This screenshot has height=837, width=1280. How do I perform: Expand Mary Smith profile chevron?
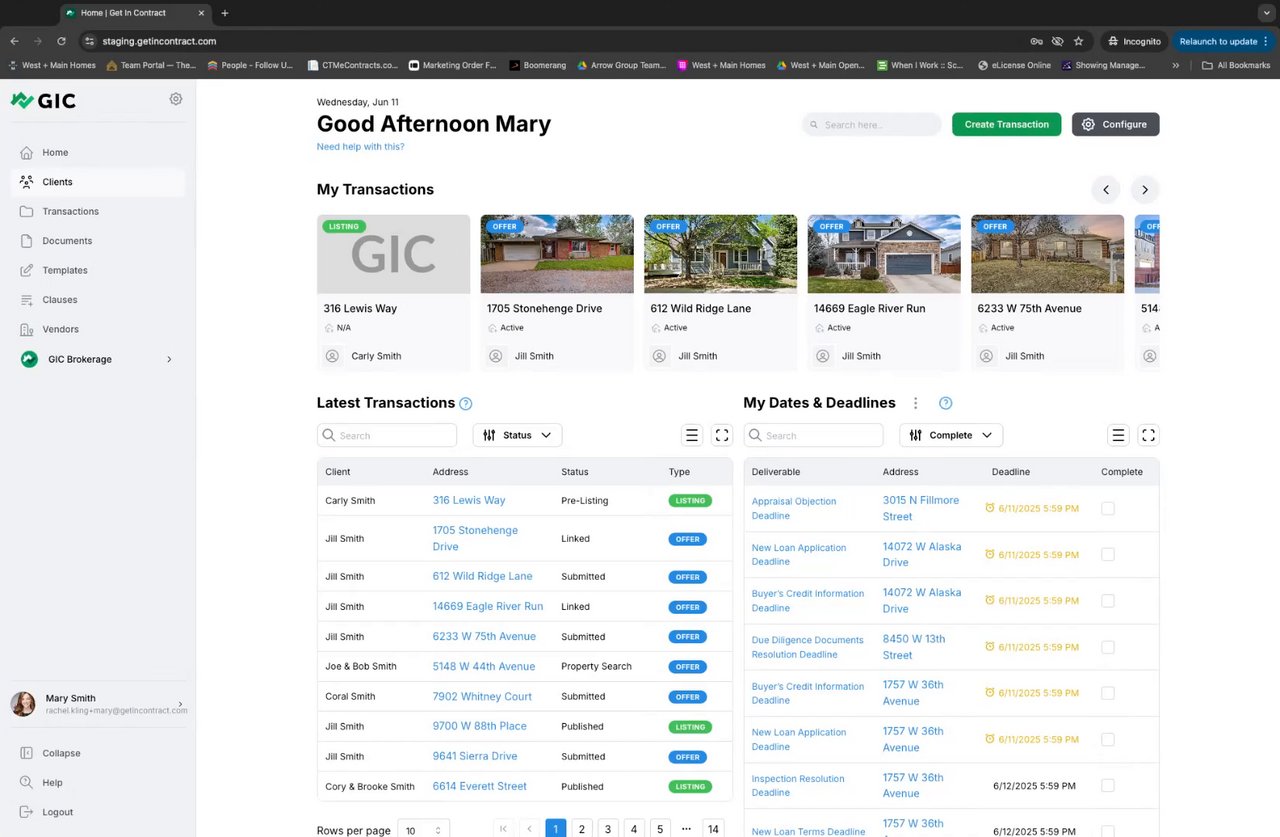pos(180,704)
